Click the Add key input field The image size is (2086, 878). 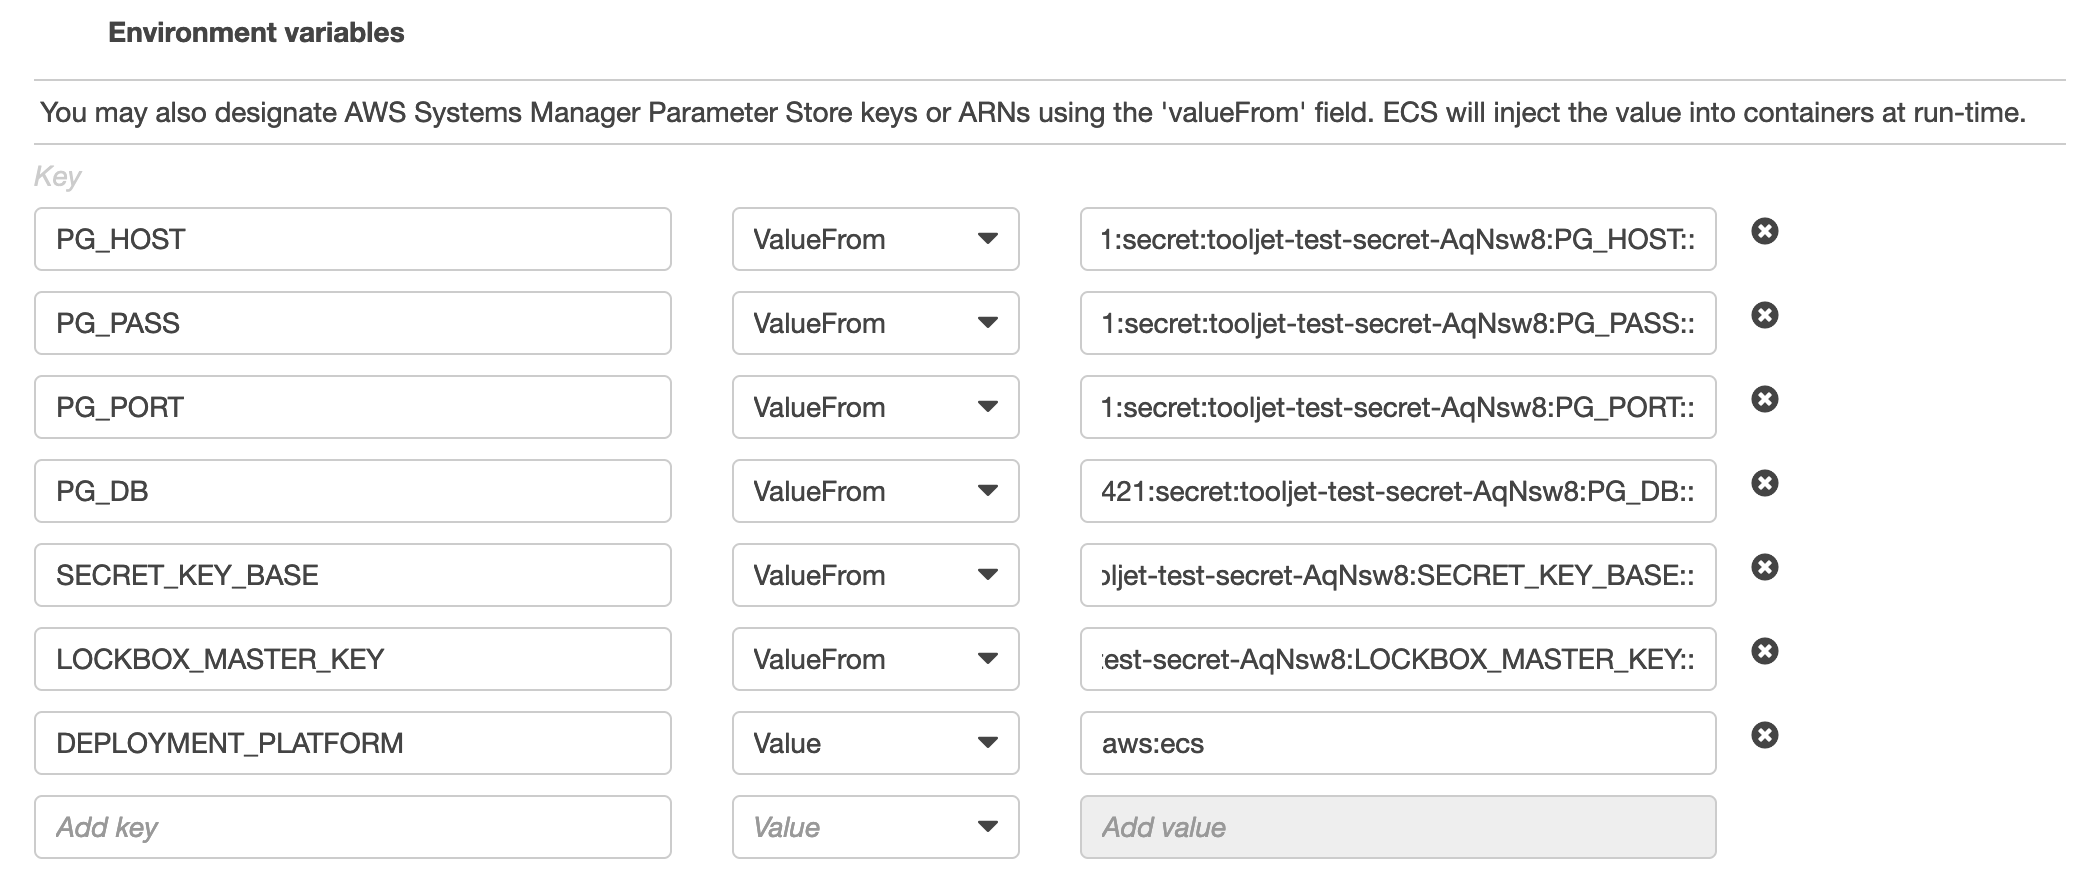[x=352, y=827]
